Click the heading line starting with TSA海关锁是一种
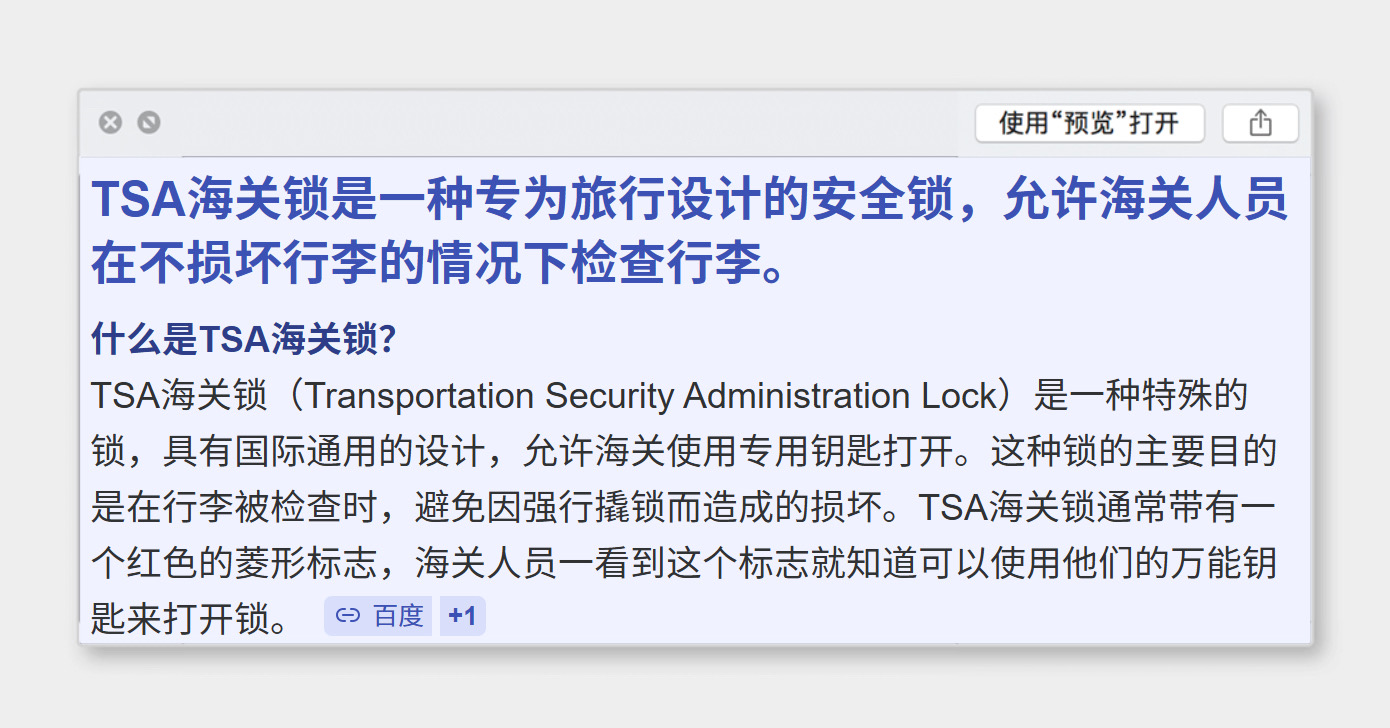The width and height of the screenshot is (1390, 728). [688, 200]
